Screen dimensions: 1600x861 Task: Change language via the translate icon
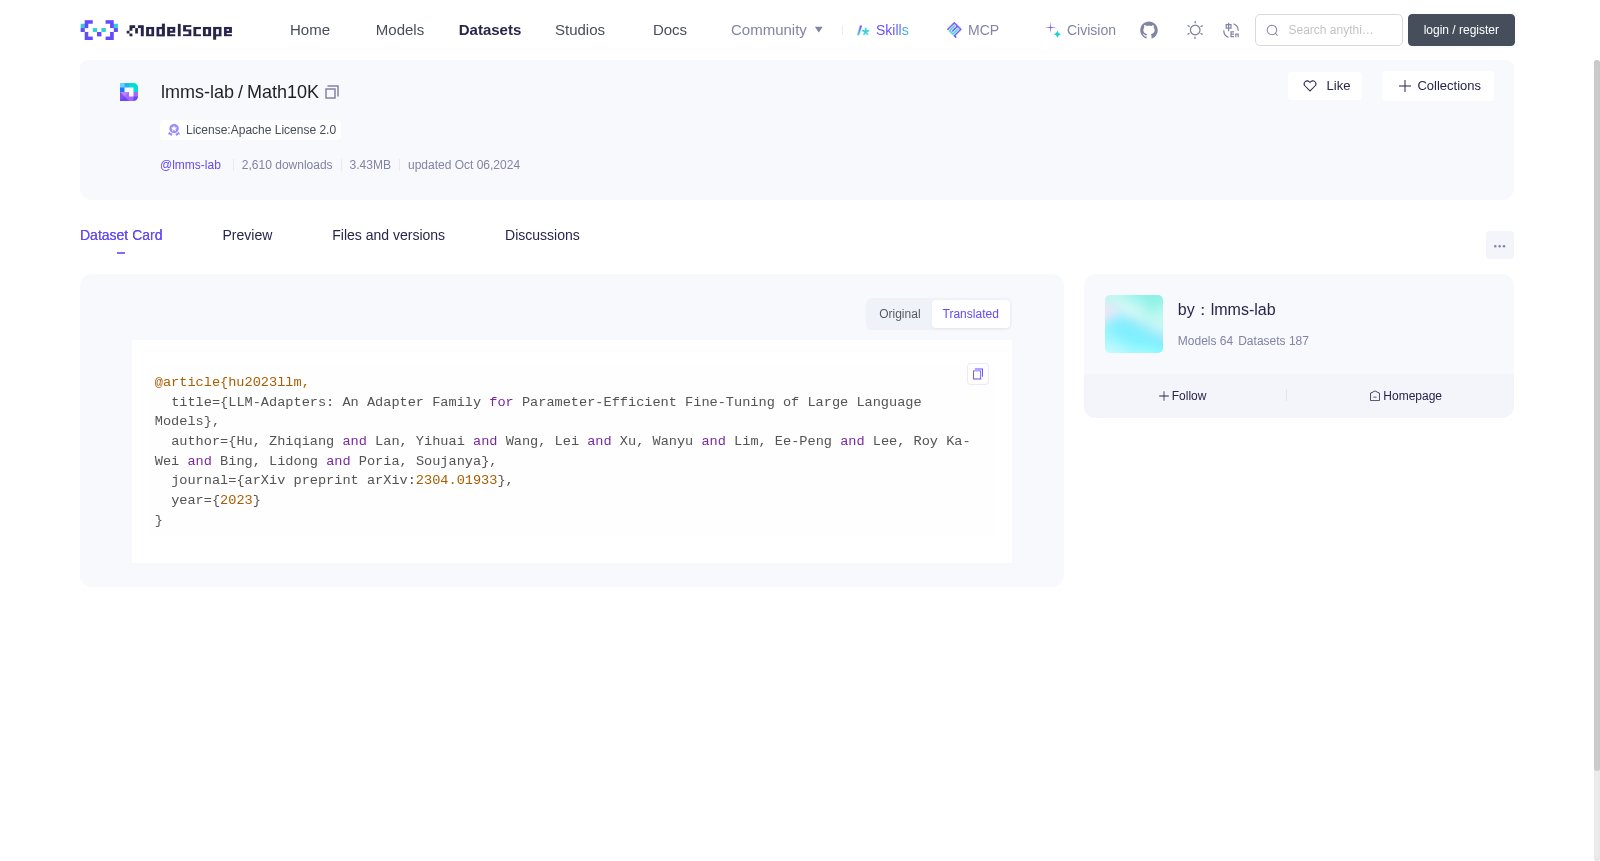click(1231, 30)
